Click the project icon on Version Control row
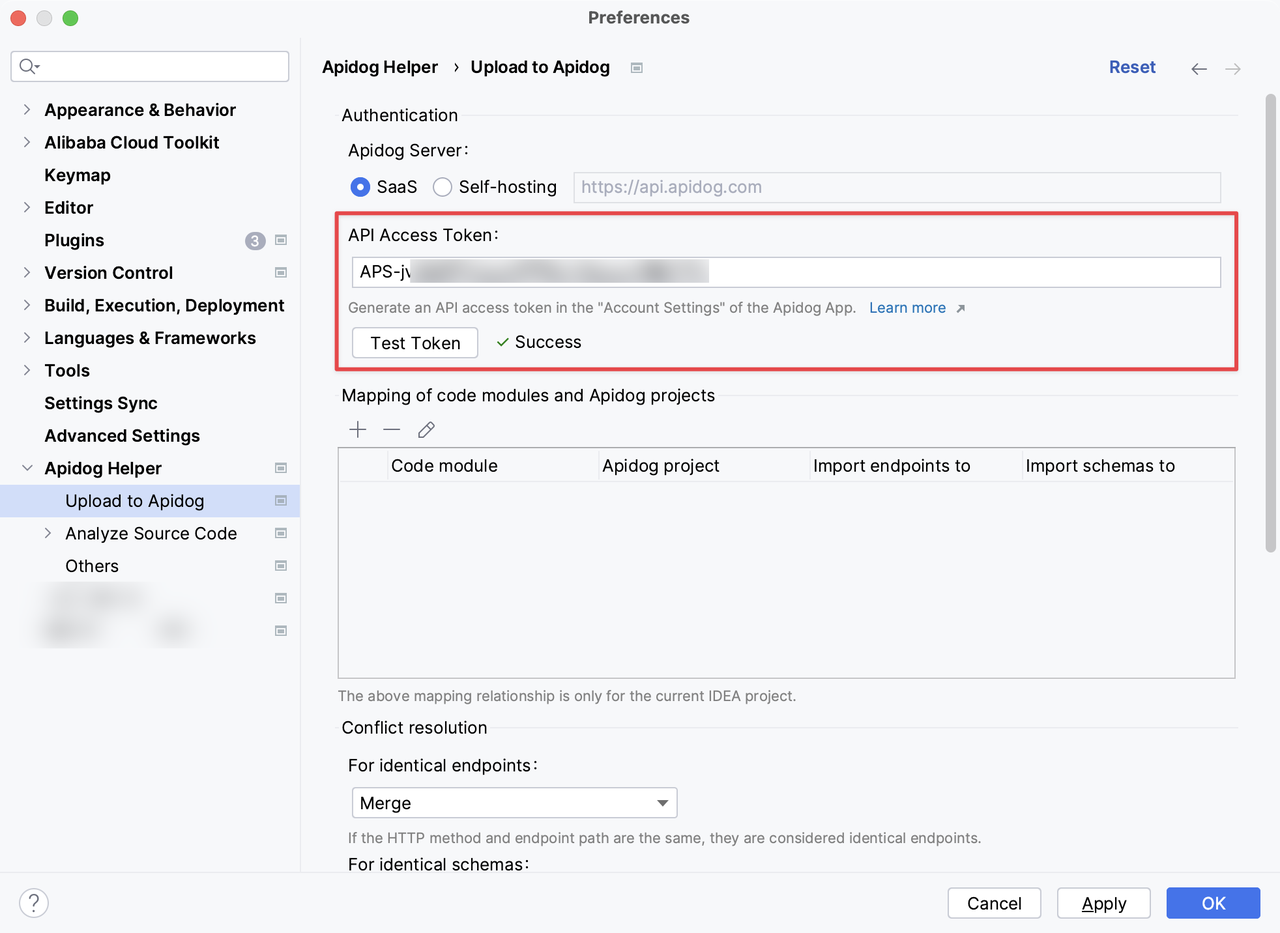This screenshot has height=933, width=1280. tap(281, 273)
